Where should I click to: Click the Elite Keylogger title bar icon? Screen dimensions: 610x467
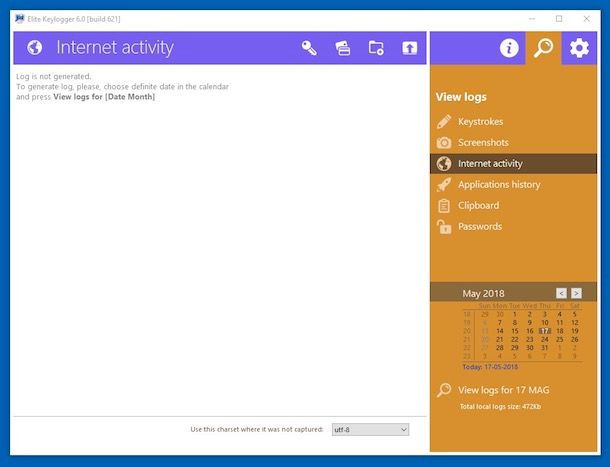click(x=19, y=19)
